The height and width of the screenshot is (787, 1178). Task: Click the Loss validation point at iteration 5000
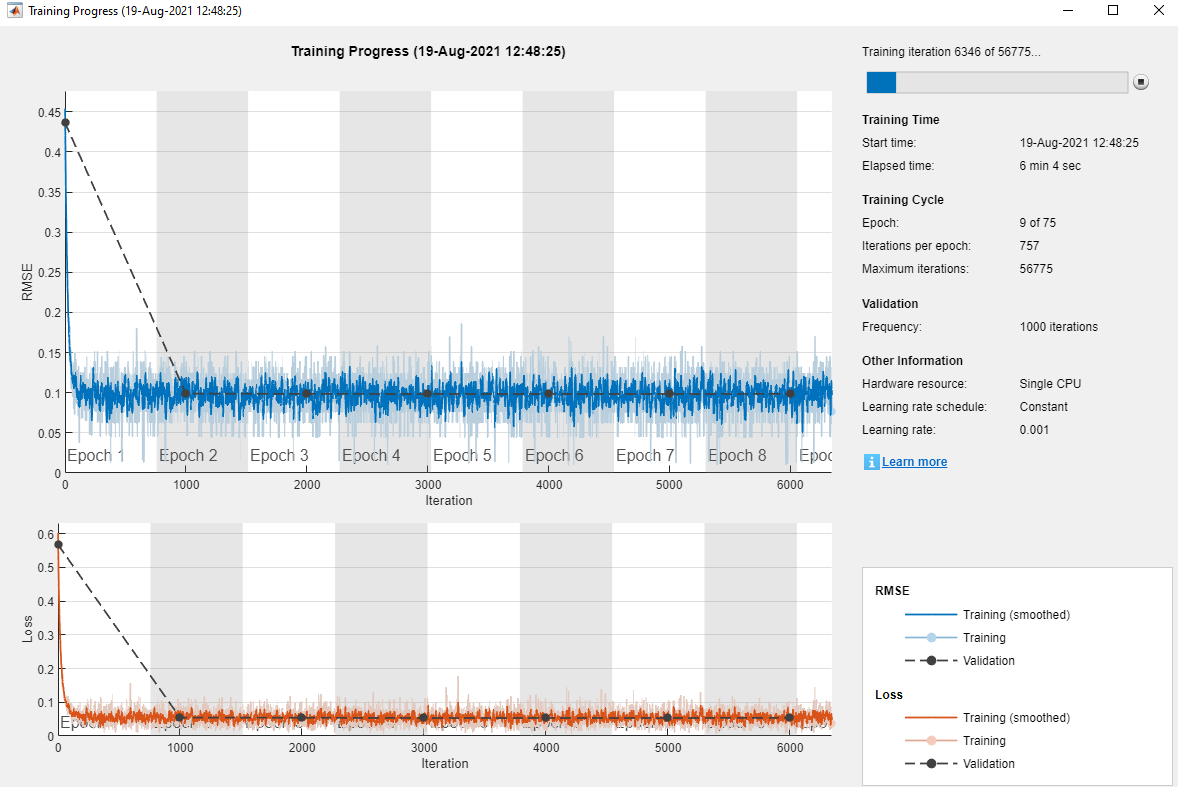[x=667, y=718]
